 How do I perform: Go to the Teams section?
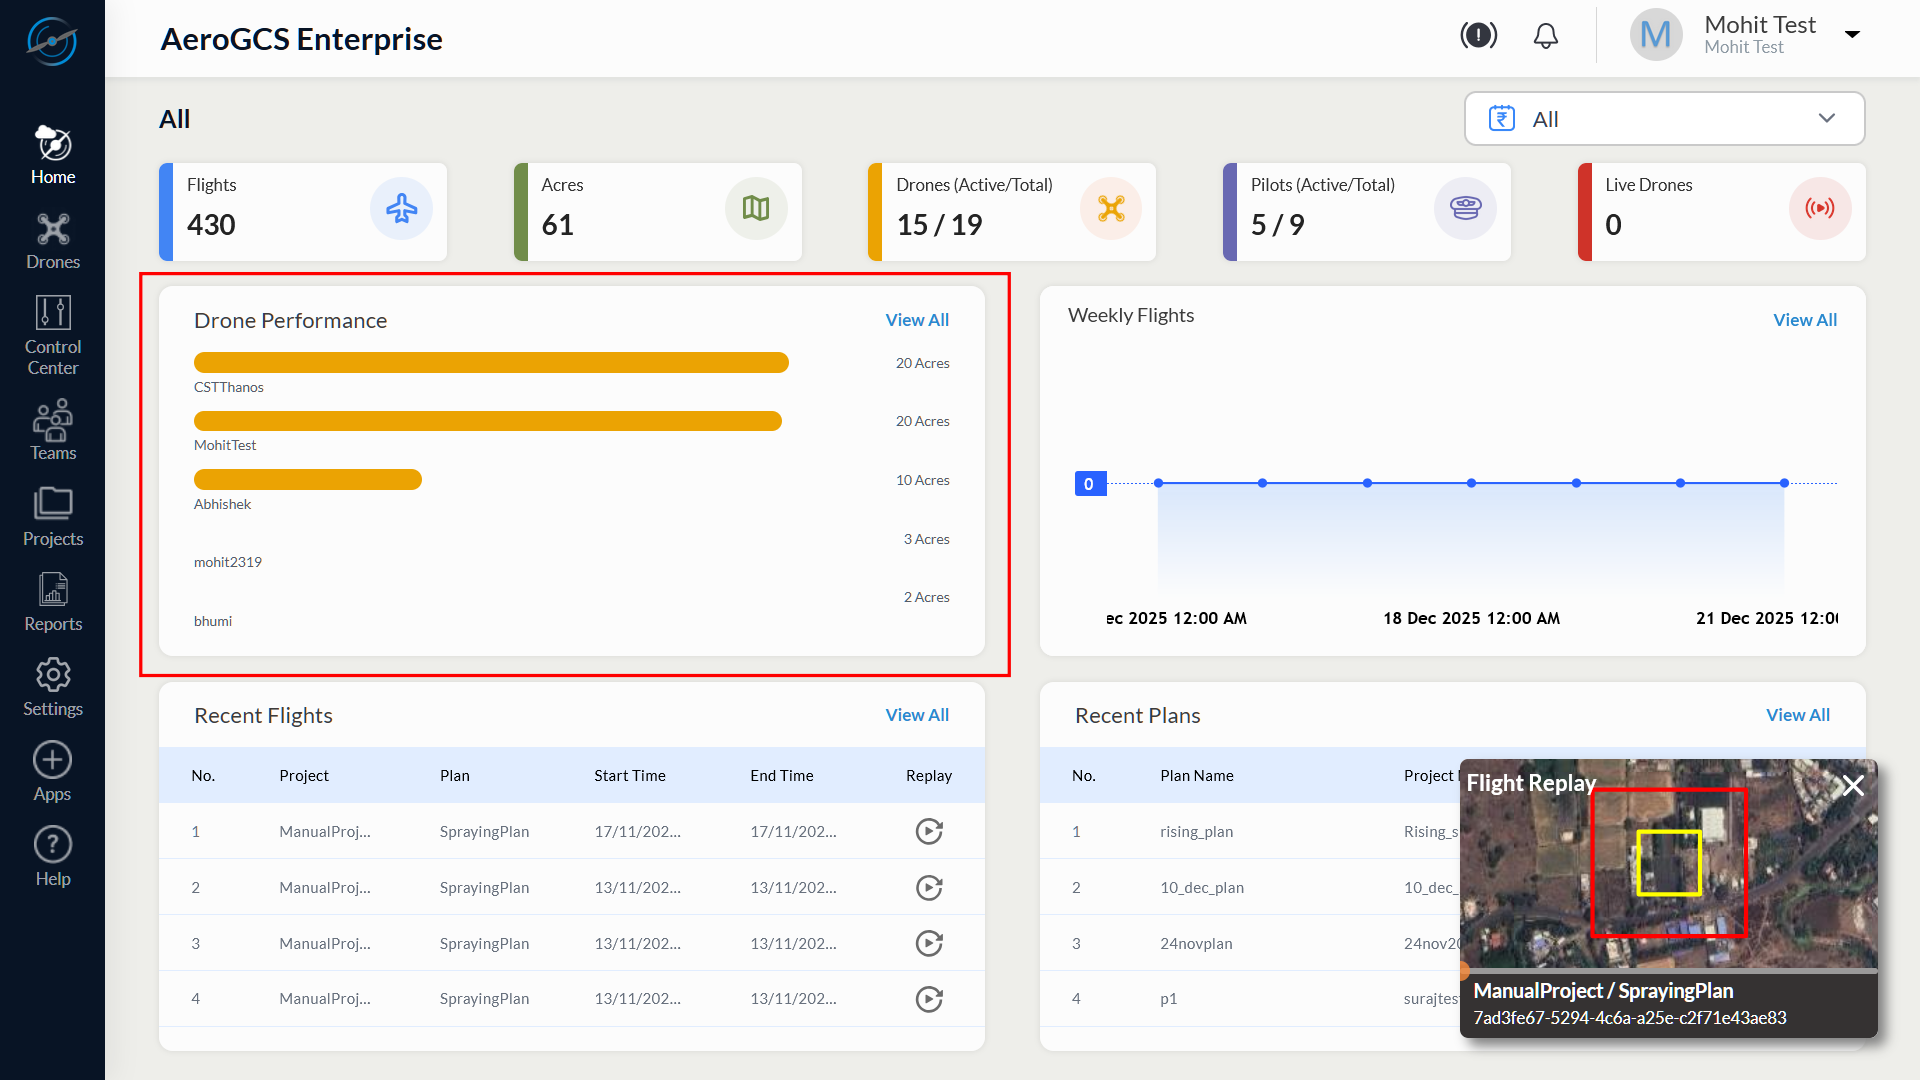click(x=53, y=420)
